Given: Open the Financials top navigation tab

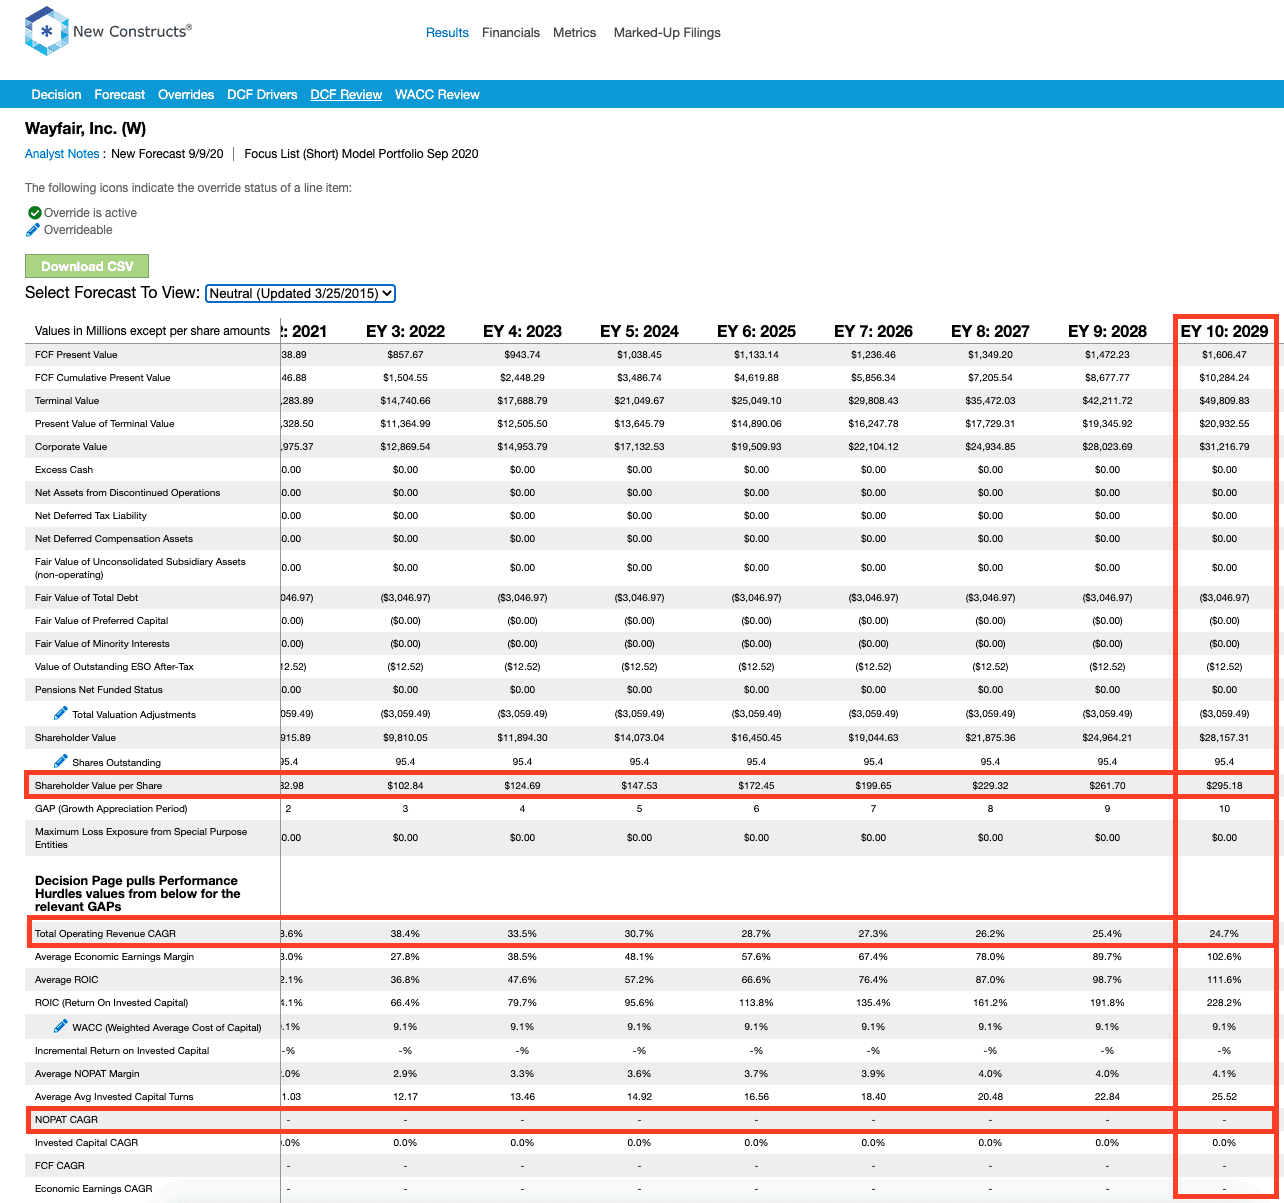Looking at the screenshot, I should tap(511, 32).
